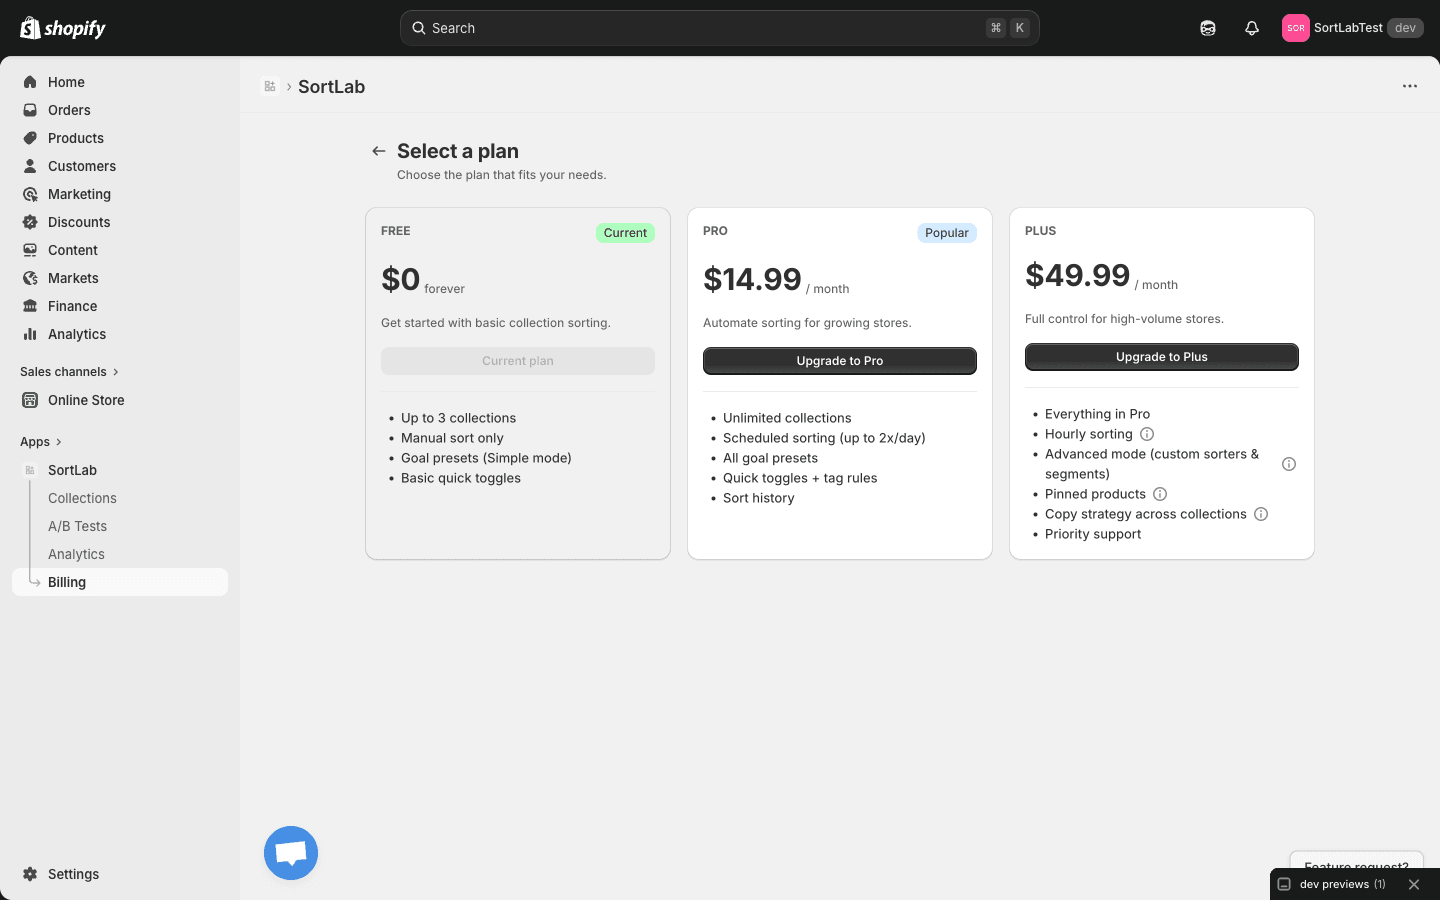Click the back arrow beside Select a plan

(x=378, y=151)
